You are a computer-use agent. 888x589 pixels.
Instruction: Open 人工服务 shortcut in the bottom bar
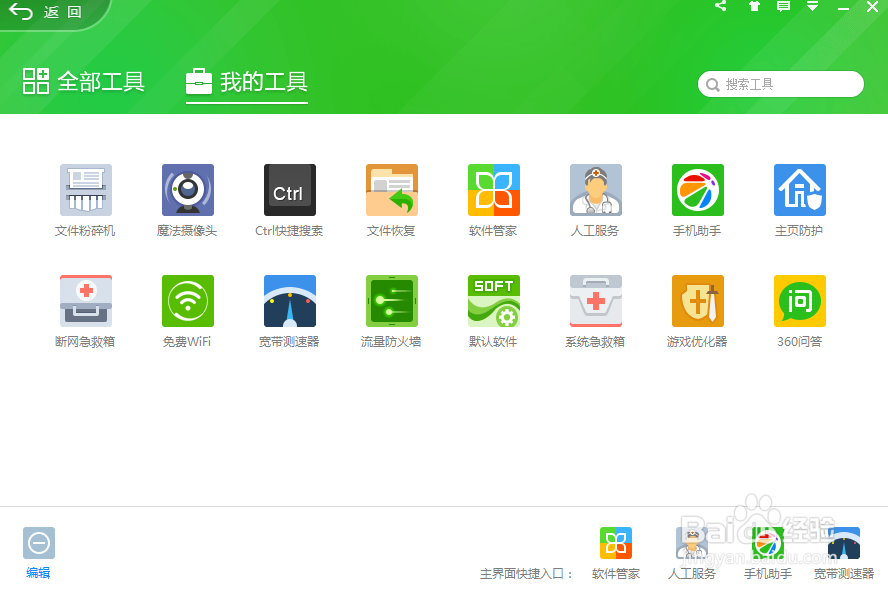[x=691, y=543]
